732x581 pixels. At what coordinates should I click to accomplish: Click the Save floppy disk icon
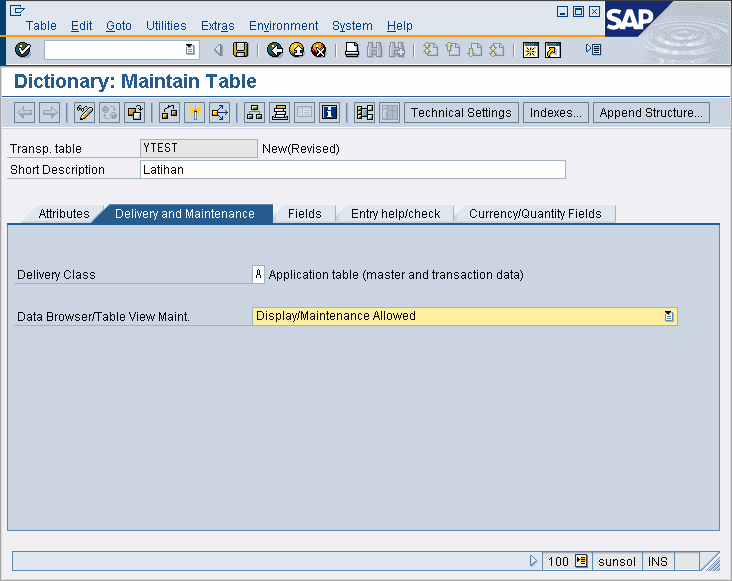pos(240,49)
